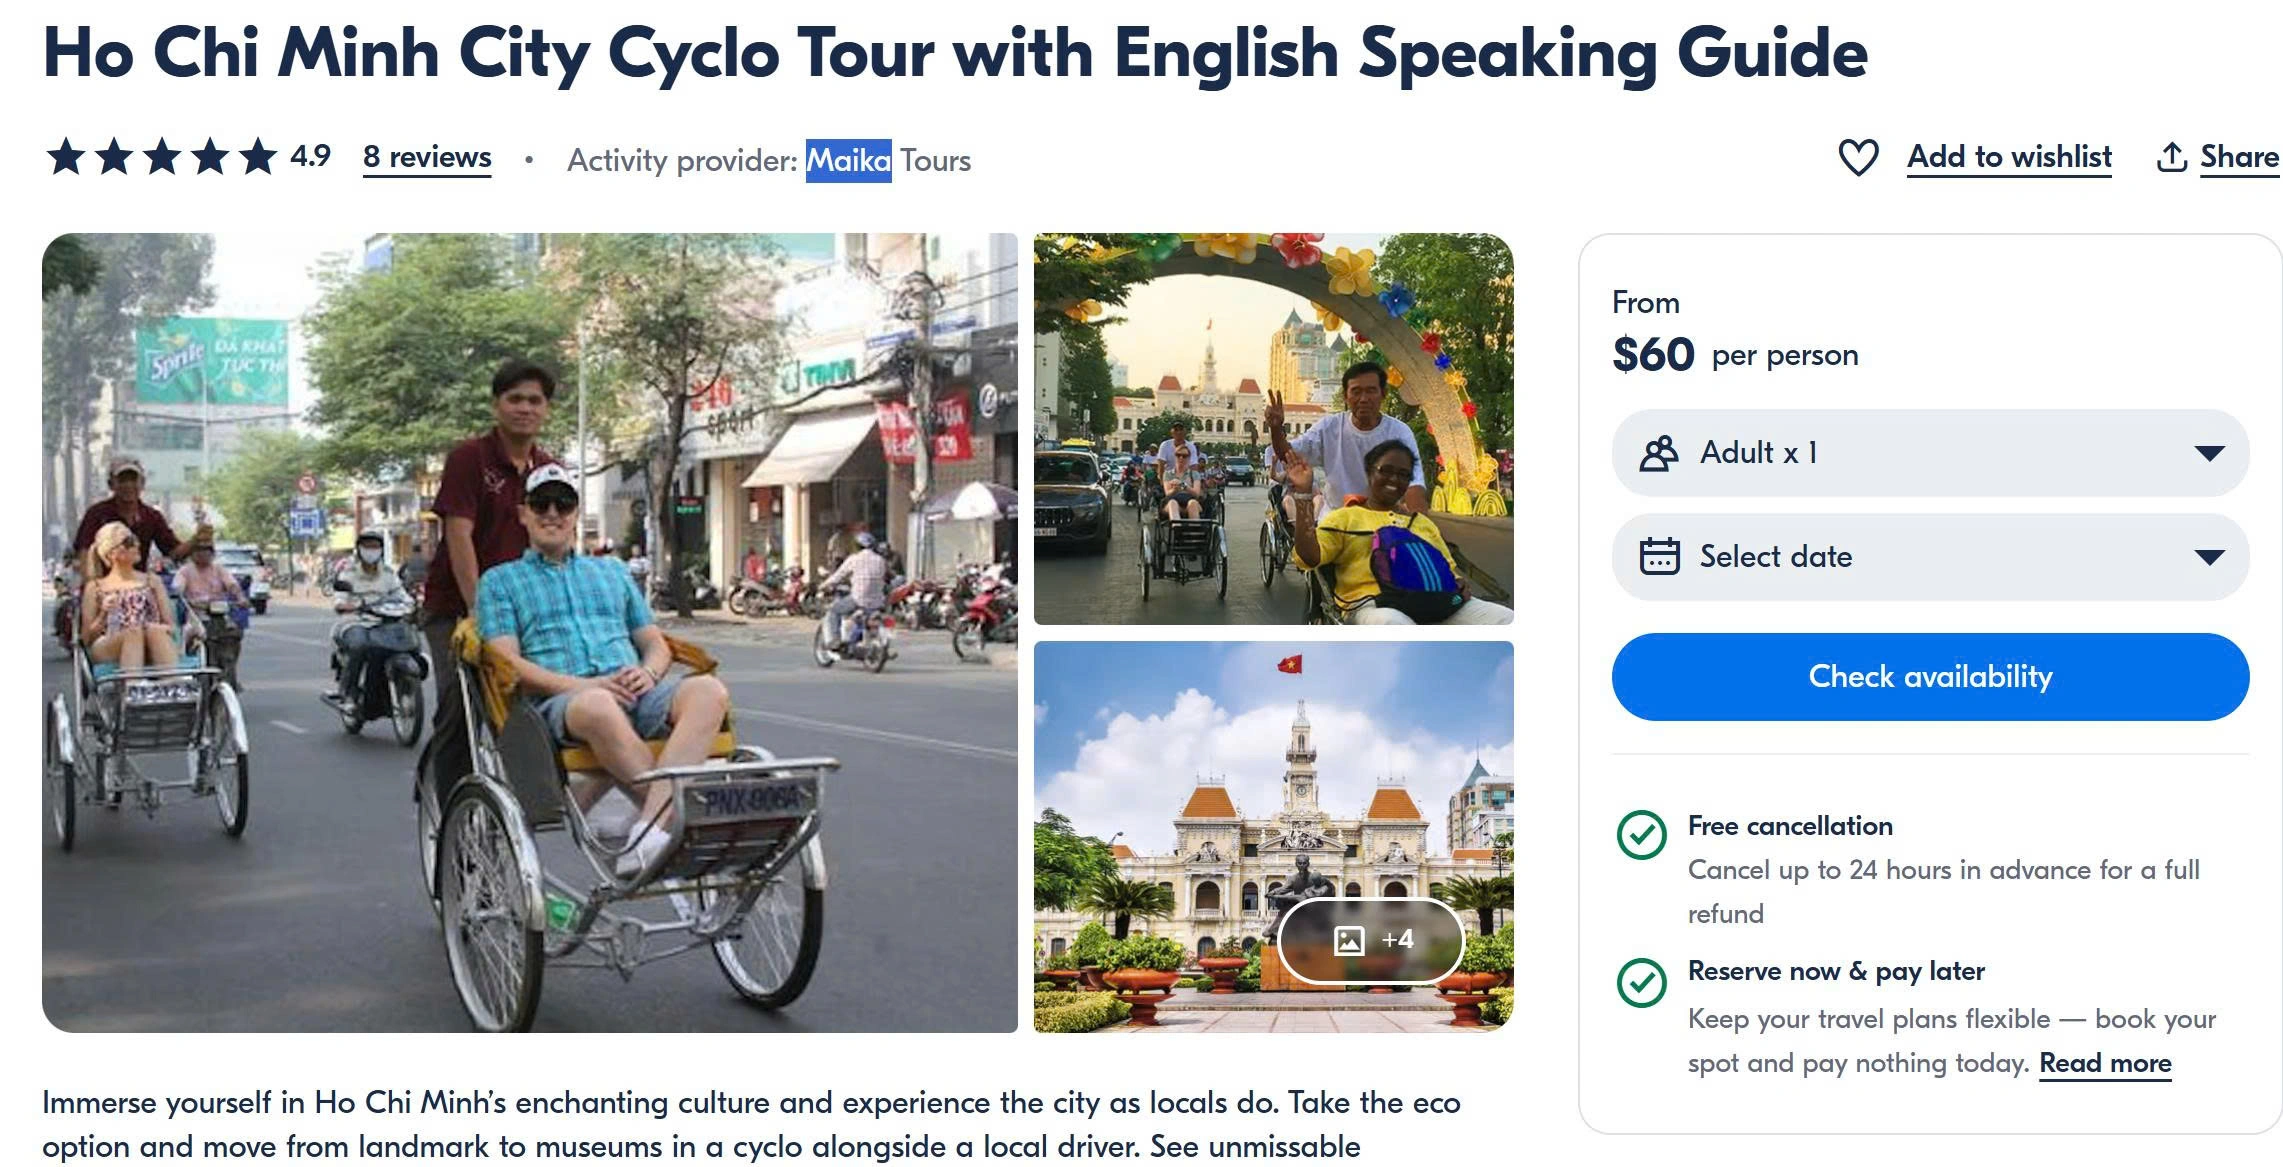
Task: Click the Add to wishlist label
Action: [x=2008, y=157]
